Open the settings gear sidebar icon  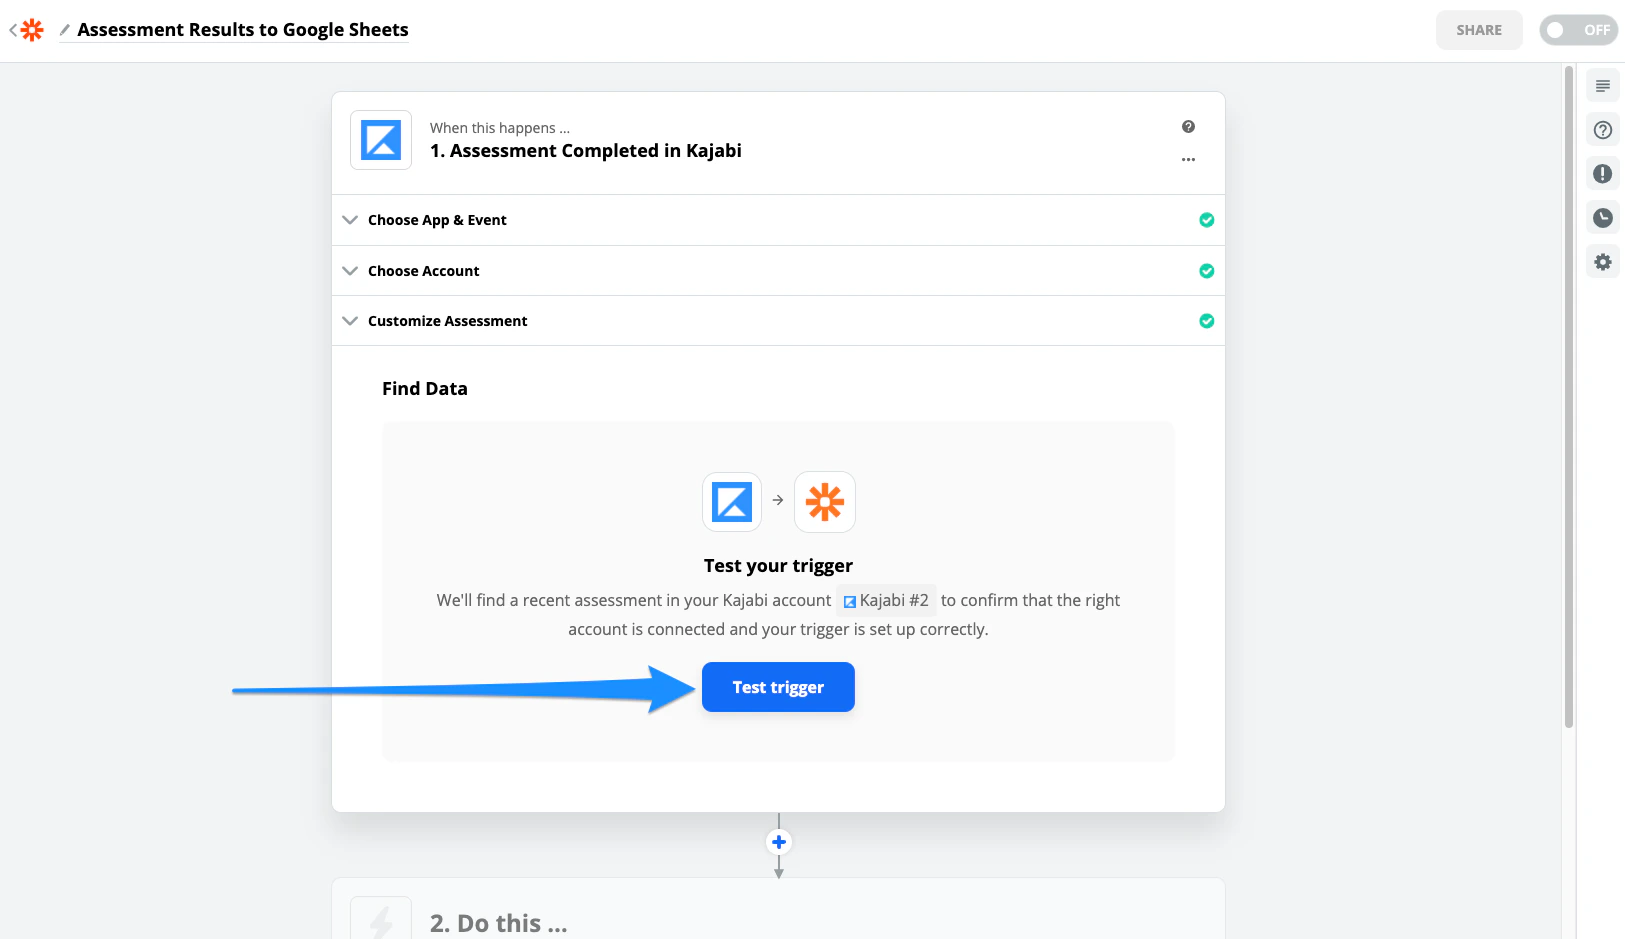1603,262
